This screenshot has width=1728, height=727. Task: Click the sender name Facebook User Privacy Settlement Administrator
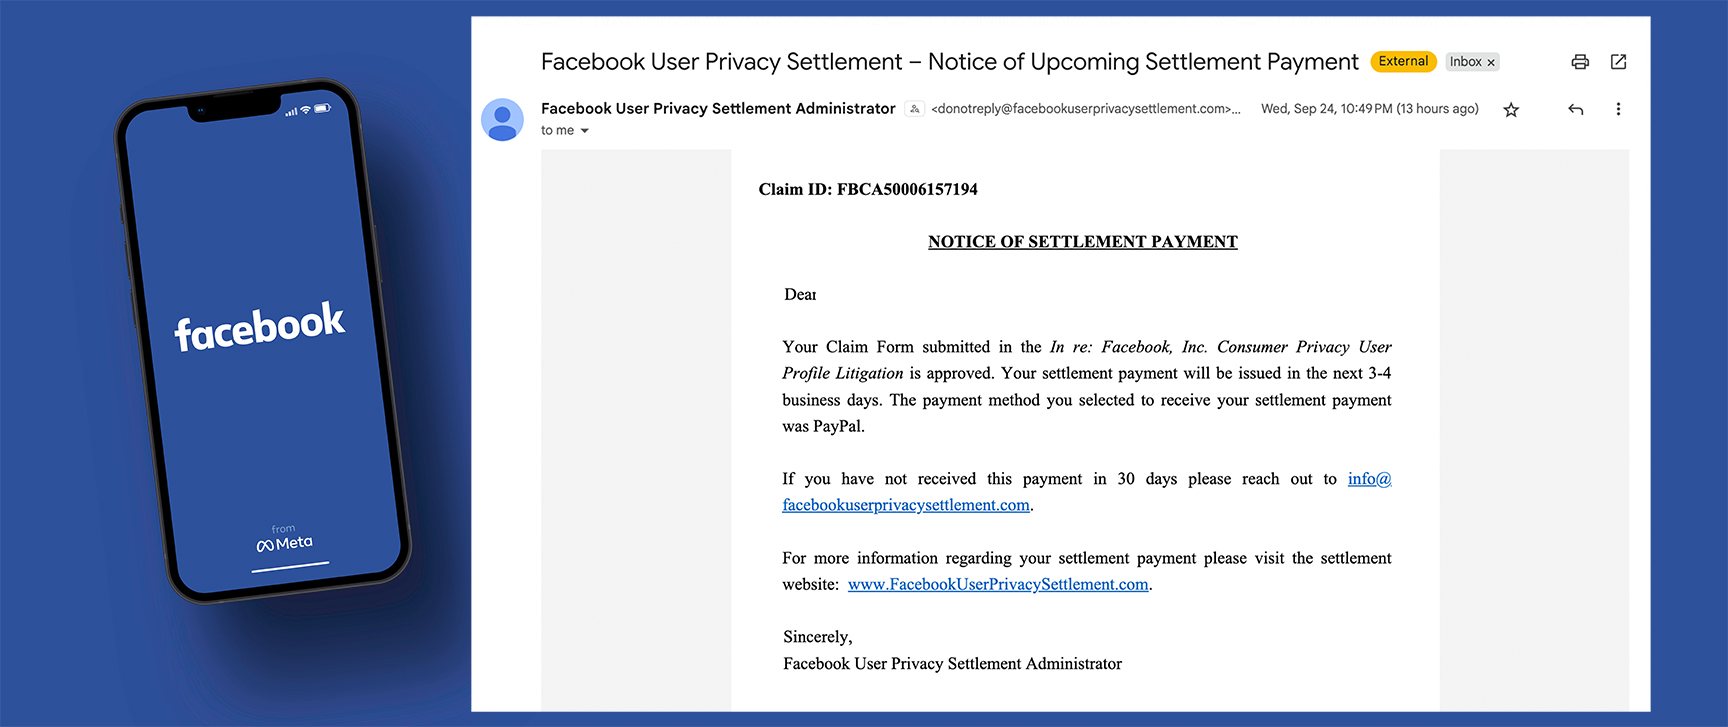coord(717,108)
